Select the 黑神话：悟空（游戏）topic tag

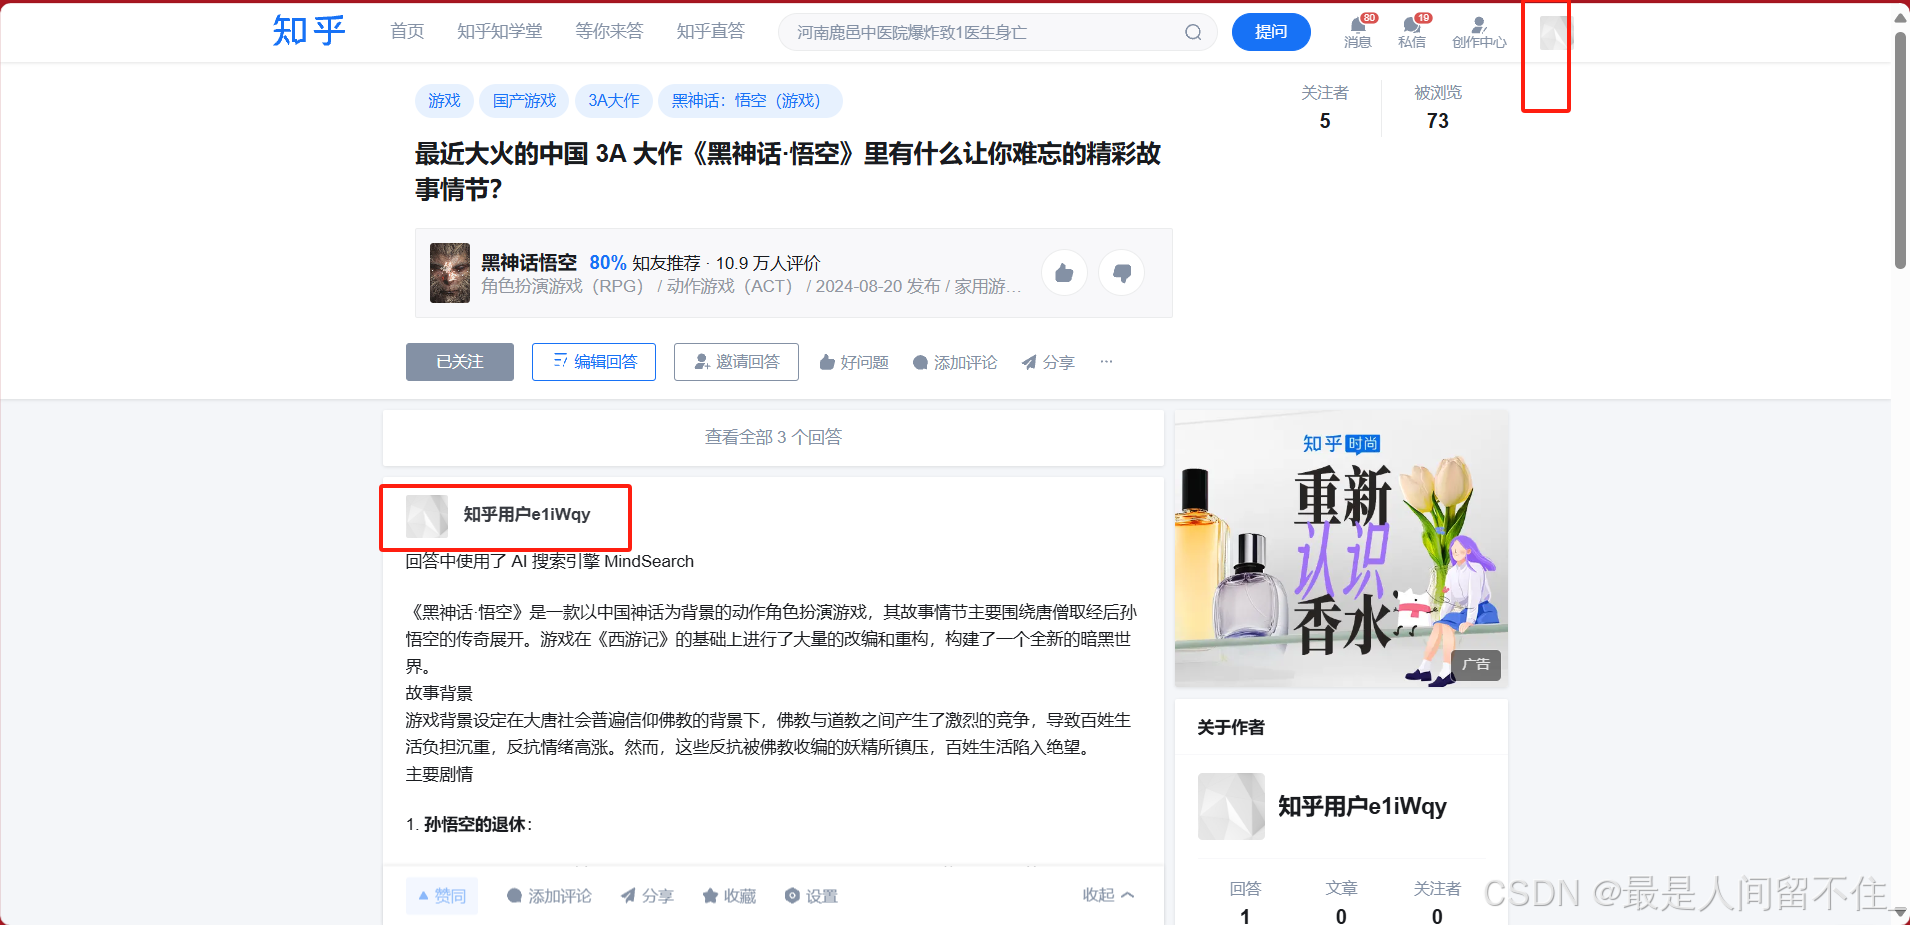click(750, 101)
